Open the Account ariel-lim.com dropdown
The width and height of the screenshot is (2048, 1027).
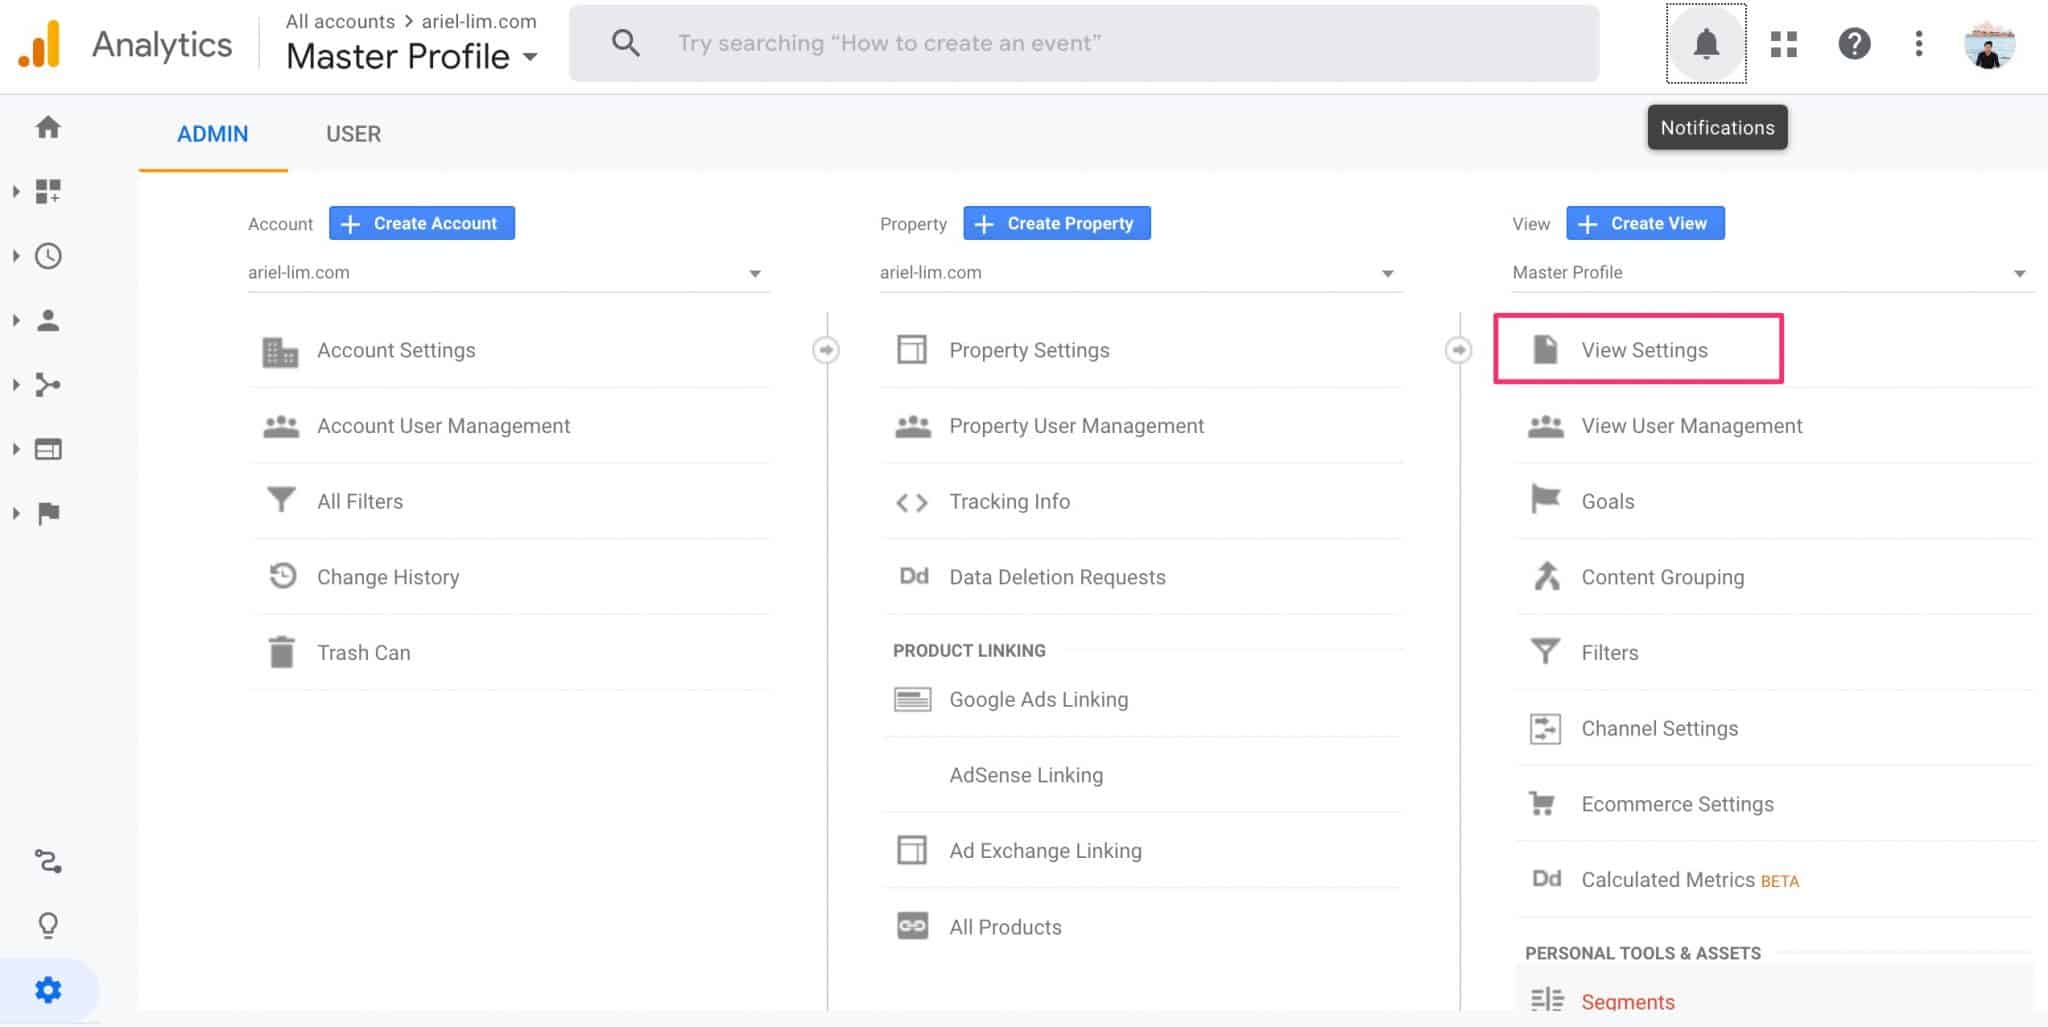click(x=508, y=273)
